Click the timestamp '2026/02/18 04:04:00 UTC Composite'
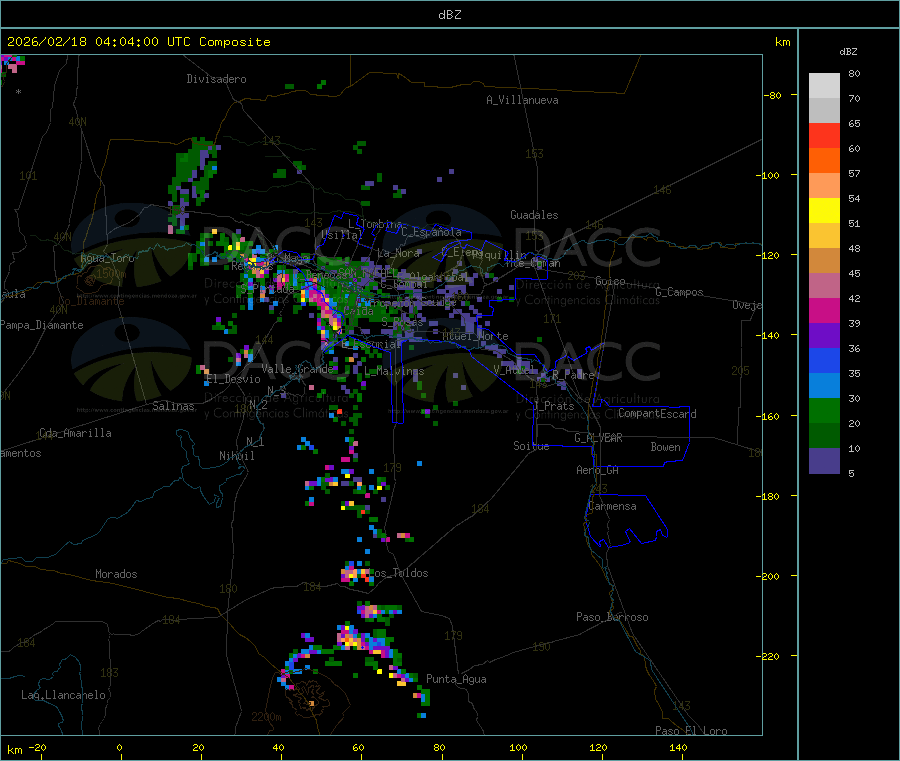 [x=138, y=42]
